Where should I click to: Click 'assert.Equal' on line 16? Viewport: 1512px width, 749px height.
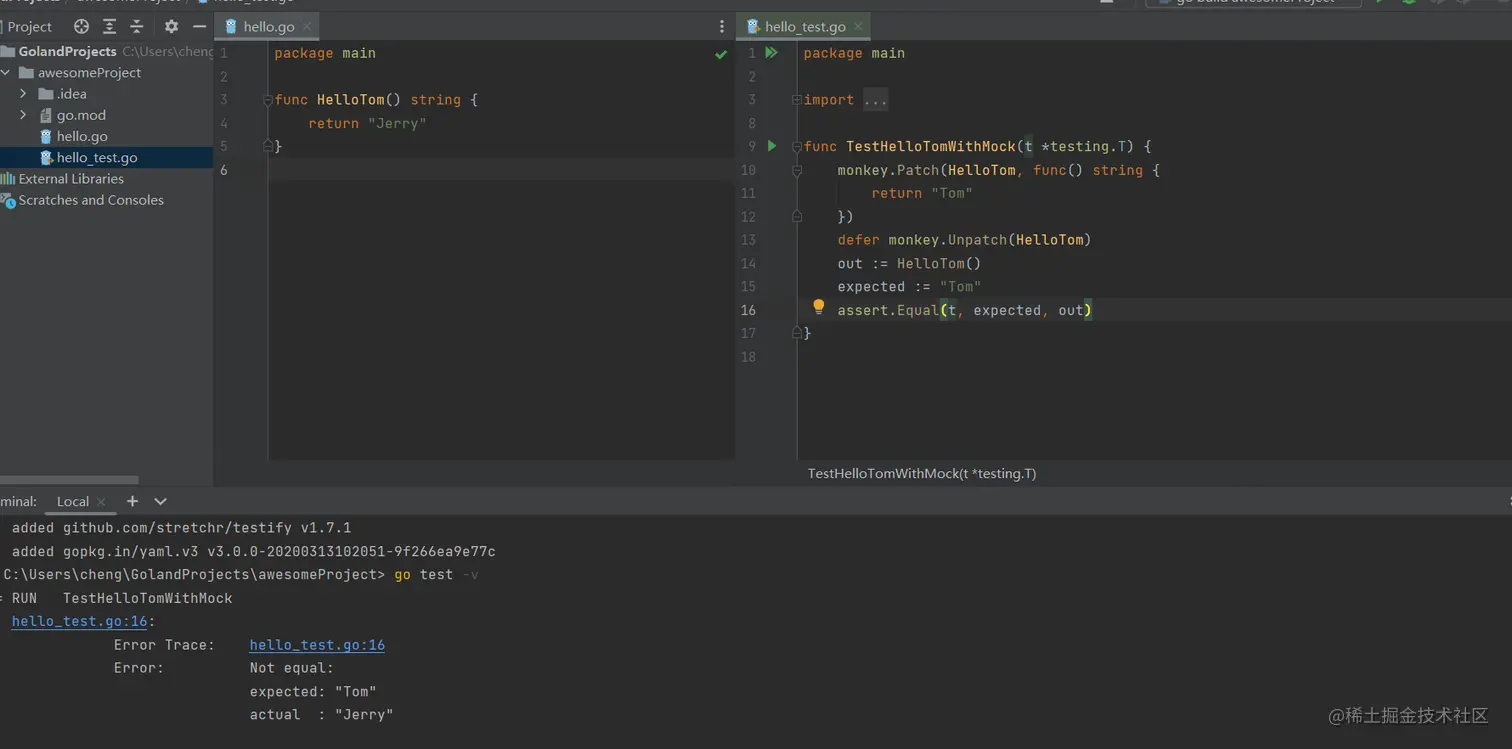[888, 311]
